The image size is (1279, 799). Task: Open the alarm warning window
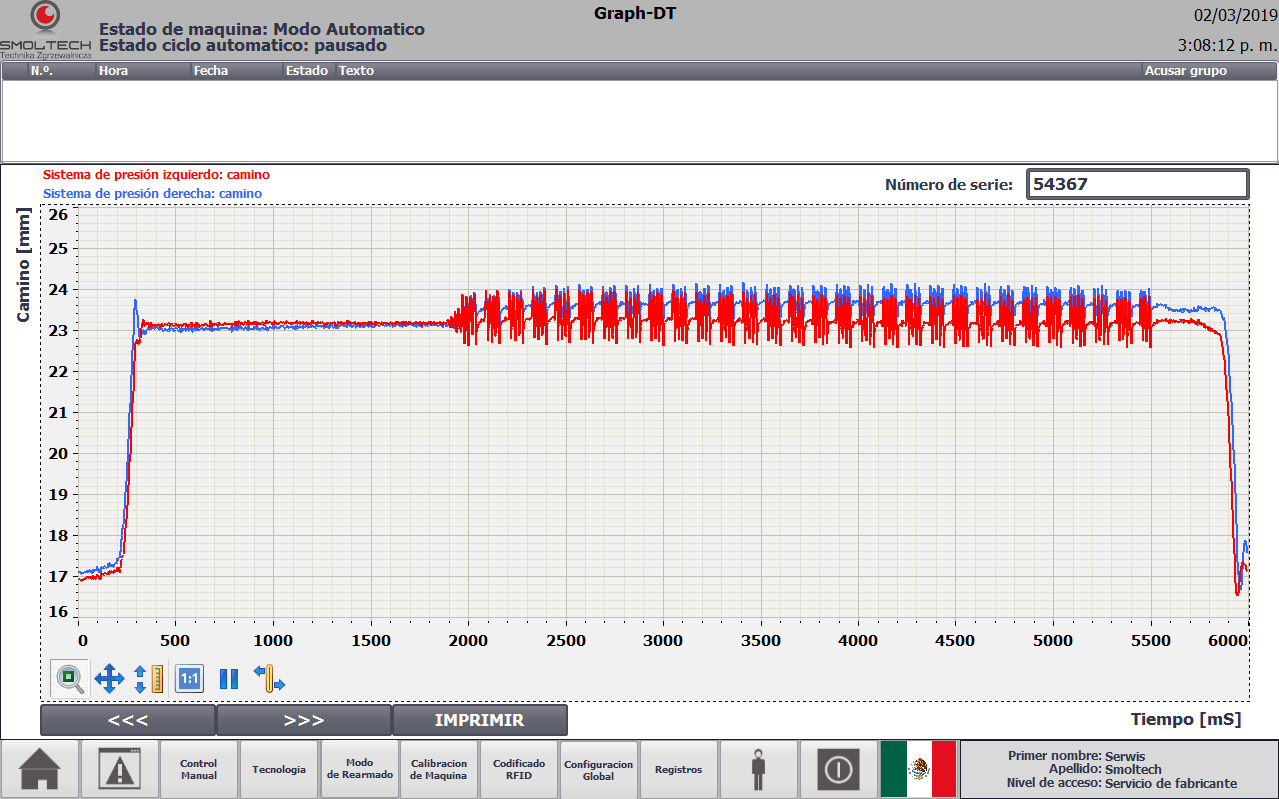click(x=119, y=769)
